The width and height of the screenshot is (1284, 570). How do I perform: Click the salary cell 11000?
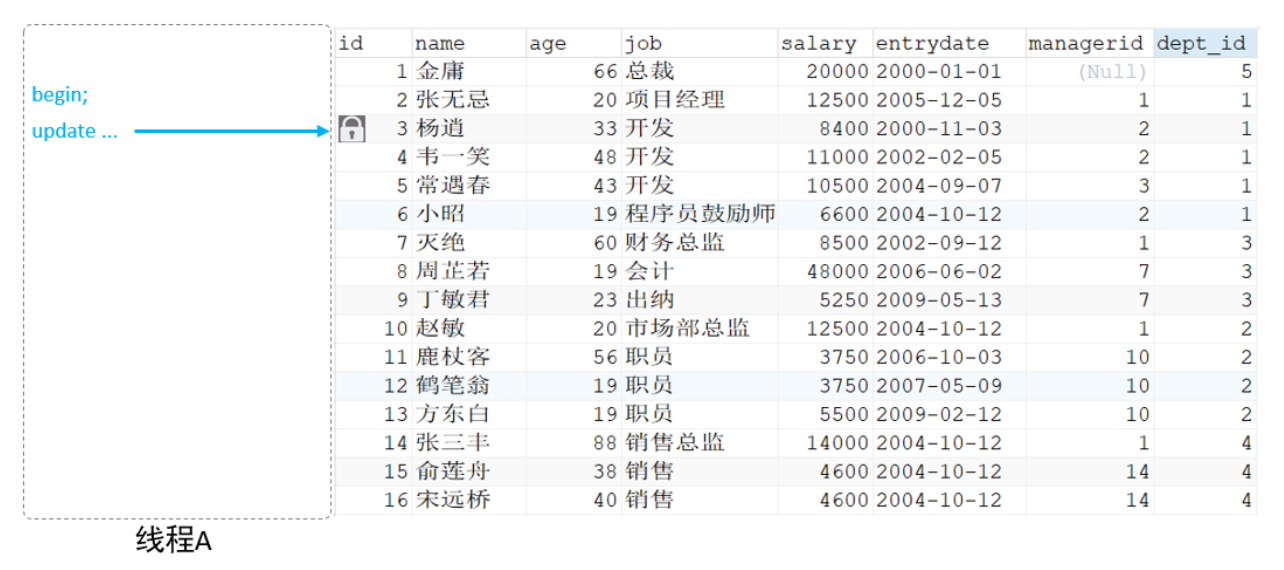(x=838, y=157)
